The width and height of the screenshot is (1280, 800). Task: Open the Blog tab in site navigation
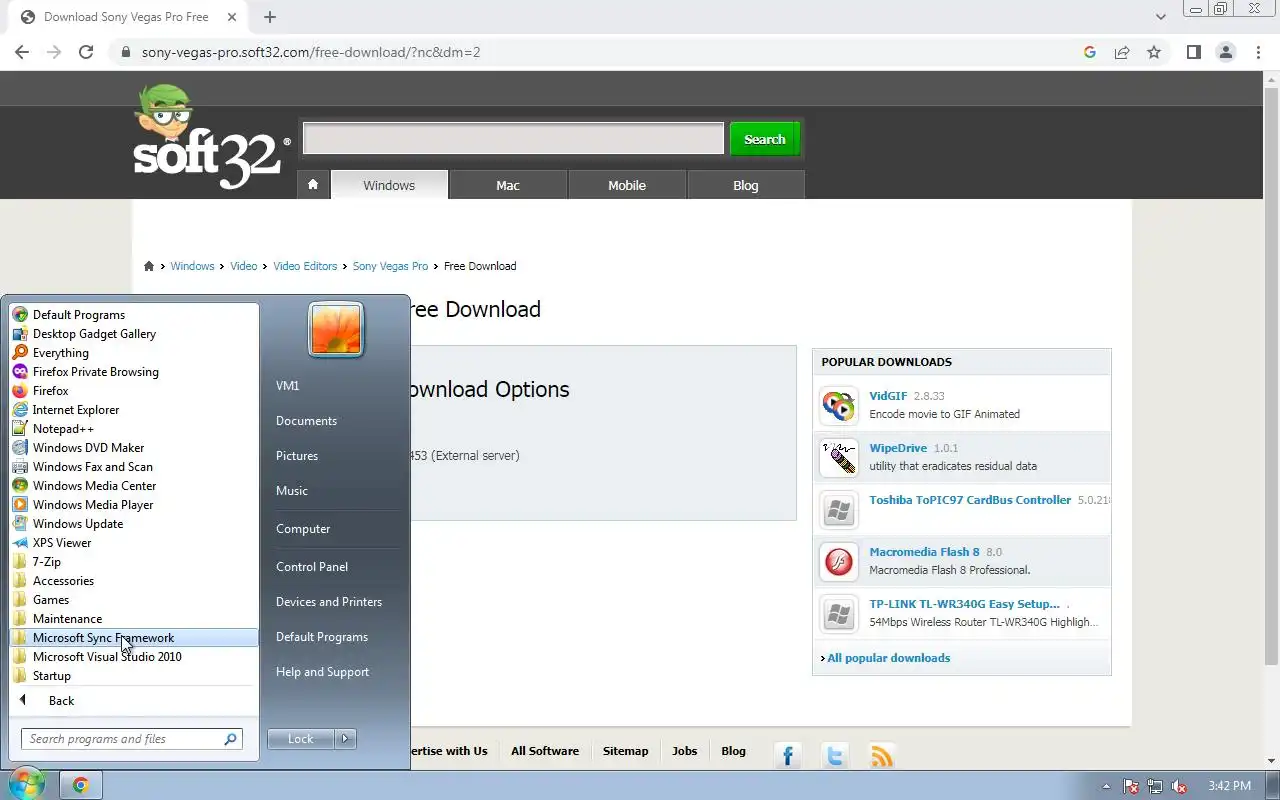coord(746,185)
